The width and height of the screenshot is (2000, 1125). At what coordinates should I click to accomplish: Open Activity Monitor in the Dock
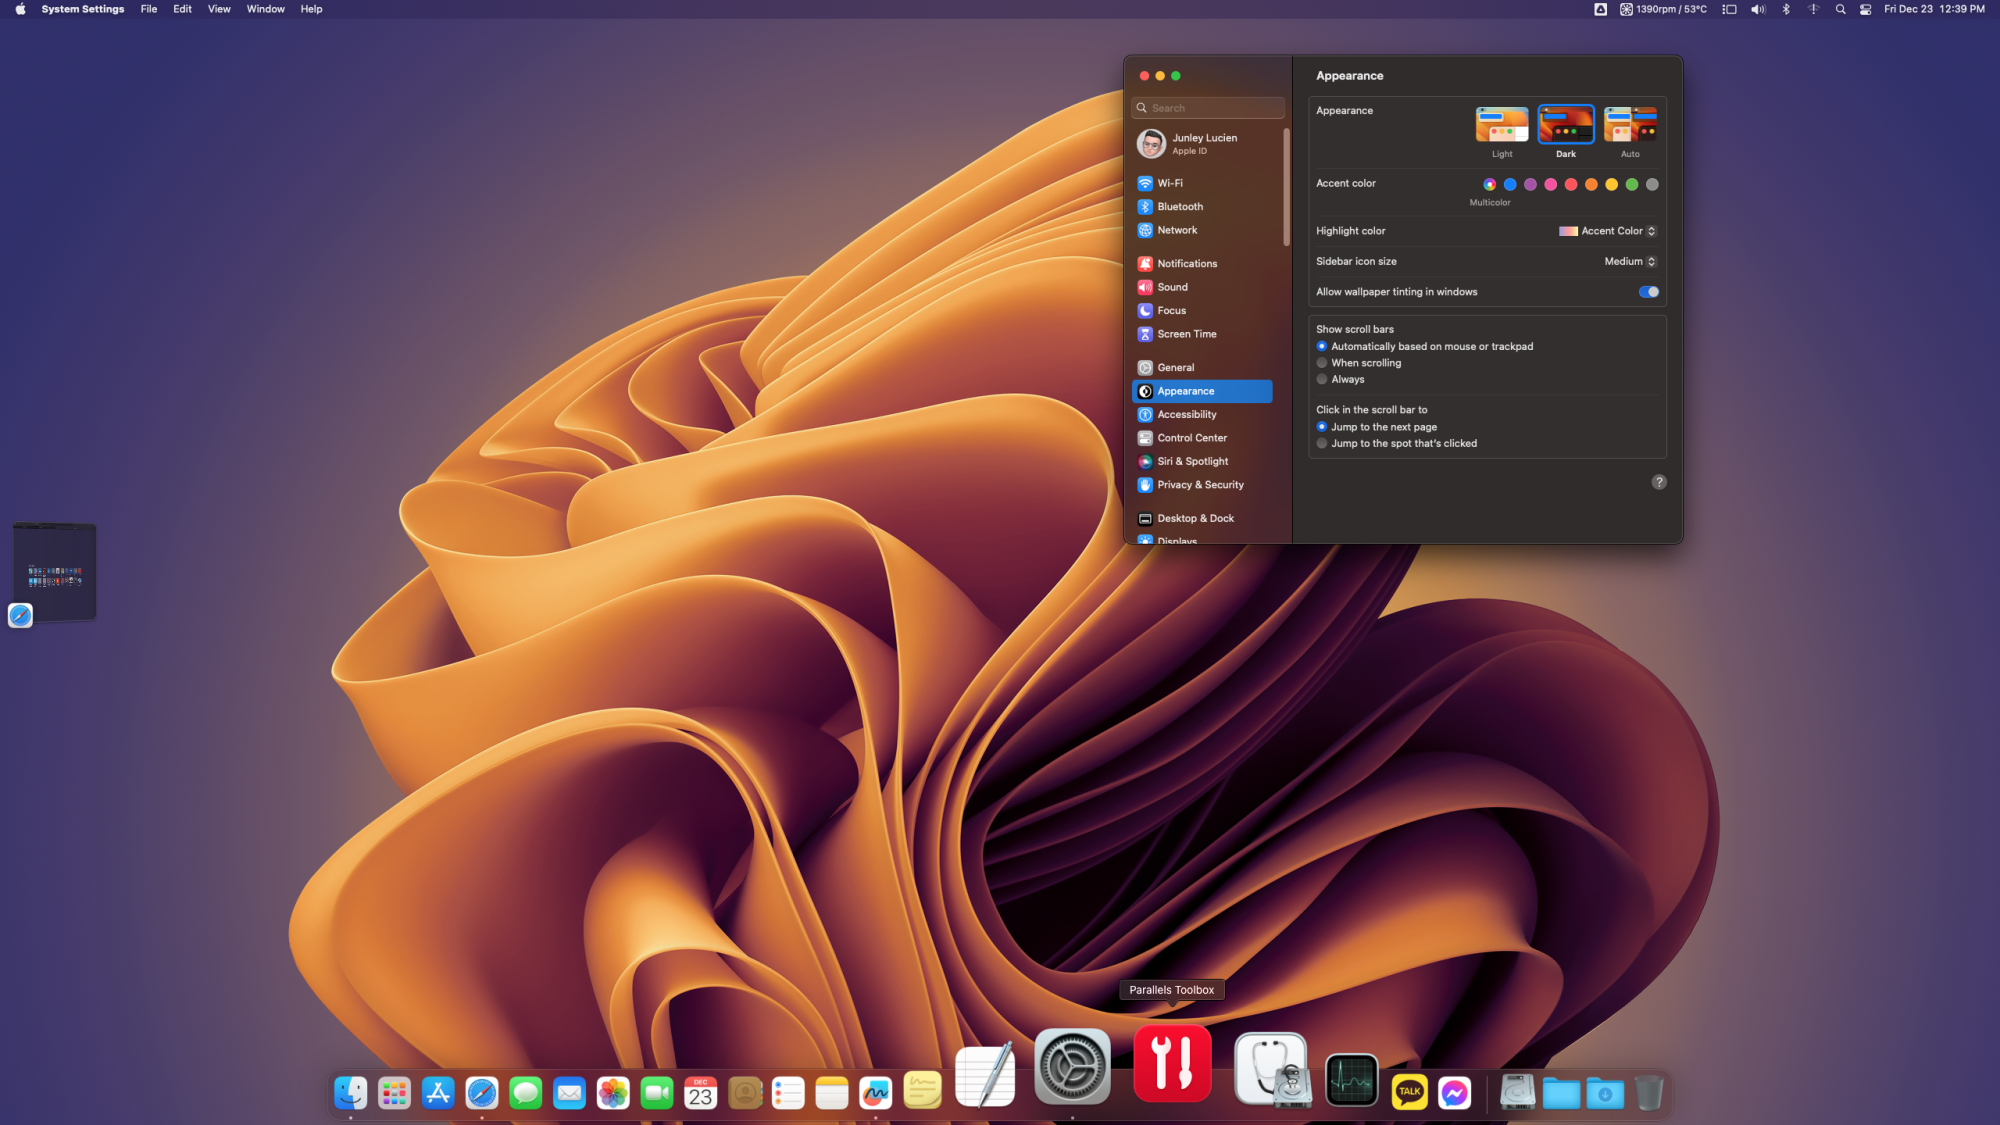(1351, 1081)
